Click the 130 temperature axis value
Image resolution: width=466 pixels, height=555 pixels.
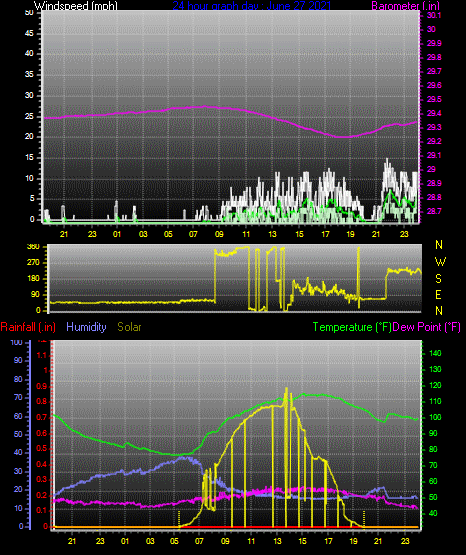[x=435, y=369]
